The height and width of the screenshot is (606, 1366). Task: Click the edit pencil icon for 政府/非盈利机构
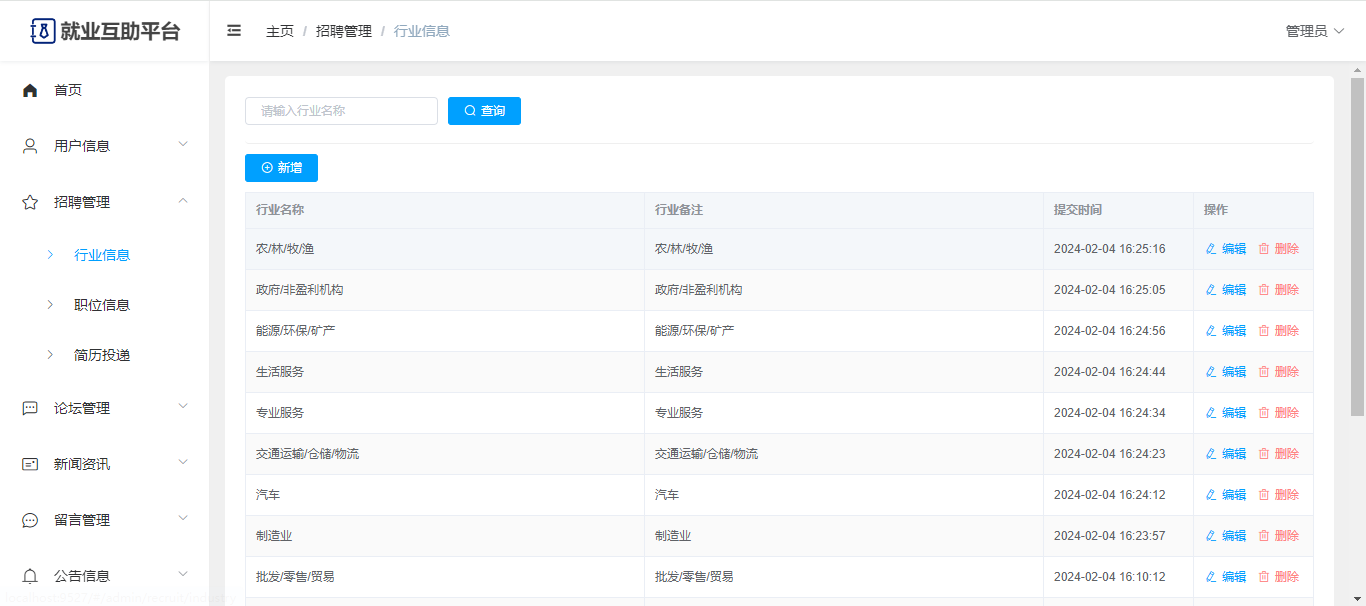point(1211,290)
